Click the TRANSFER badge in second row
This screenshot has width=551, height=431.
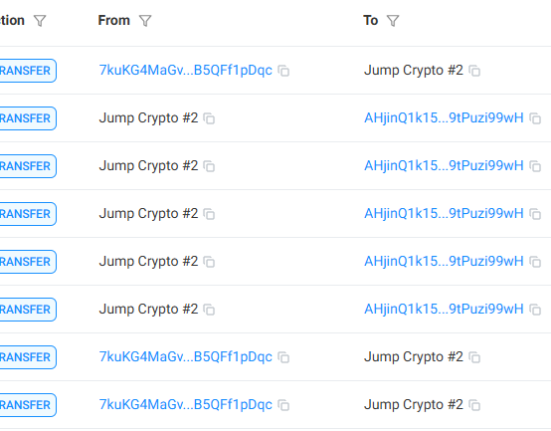28,118
